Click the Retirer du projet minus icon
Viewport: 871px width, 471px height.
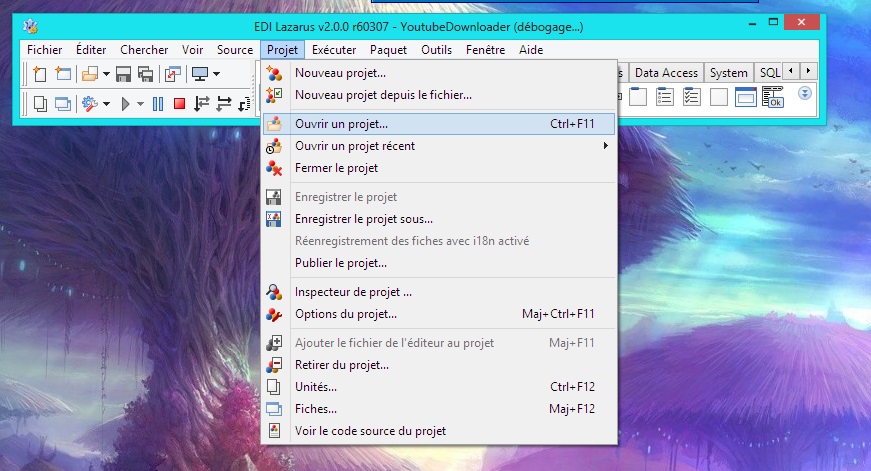(274, 365)
